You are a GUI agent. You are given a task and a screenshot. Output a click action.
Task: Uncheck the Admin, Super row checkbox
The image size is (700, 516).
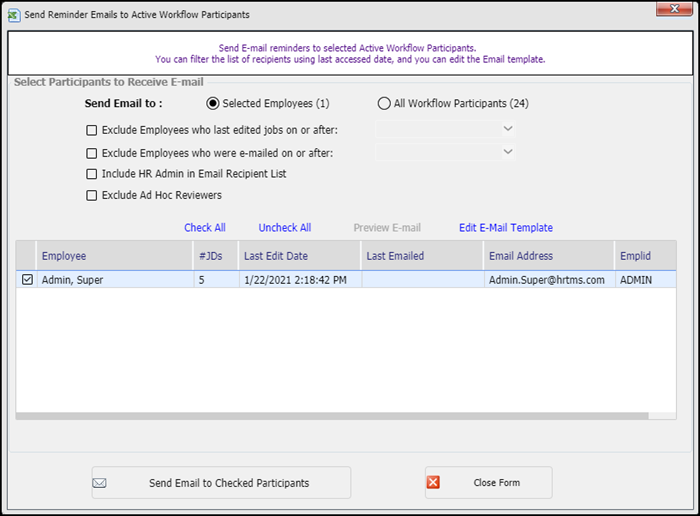point(27,281)
